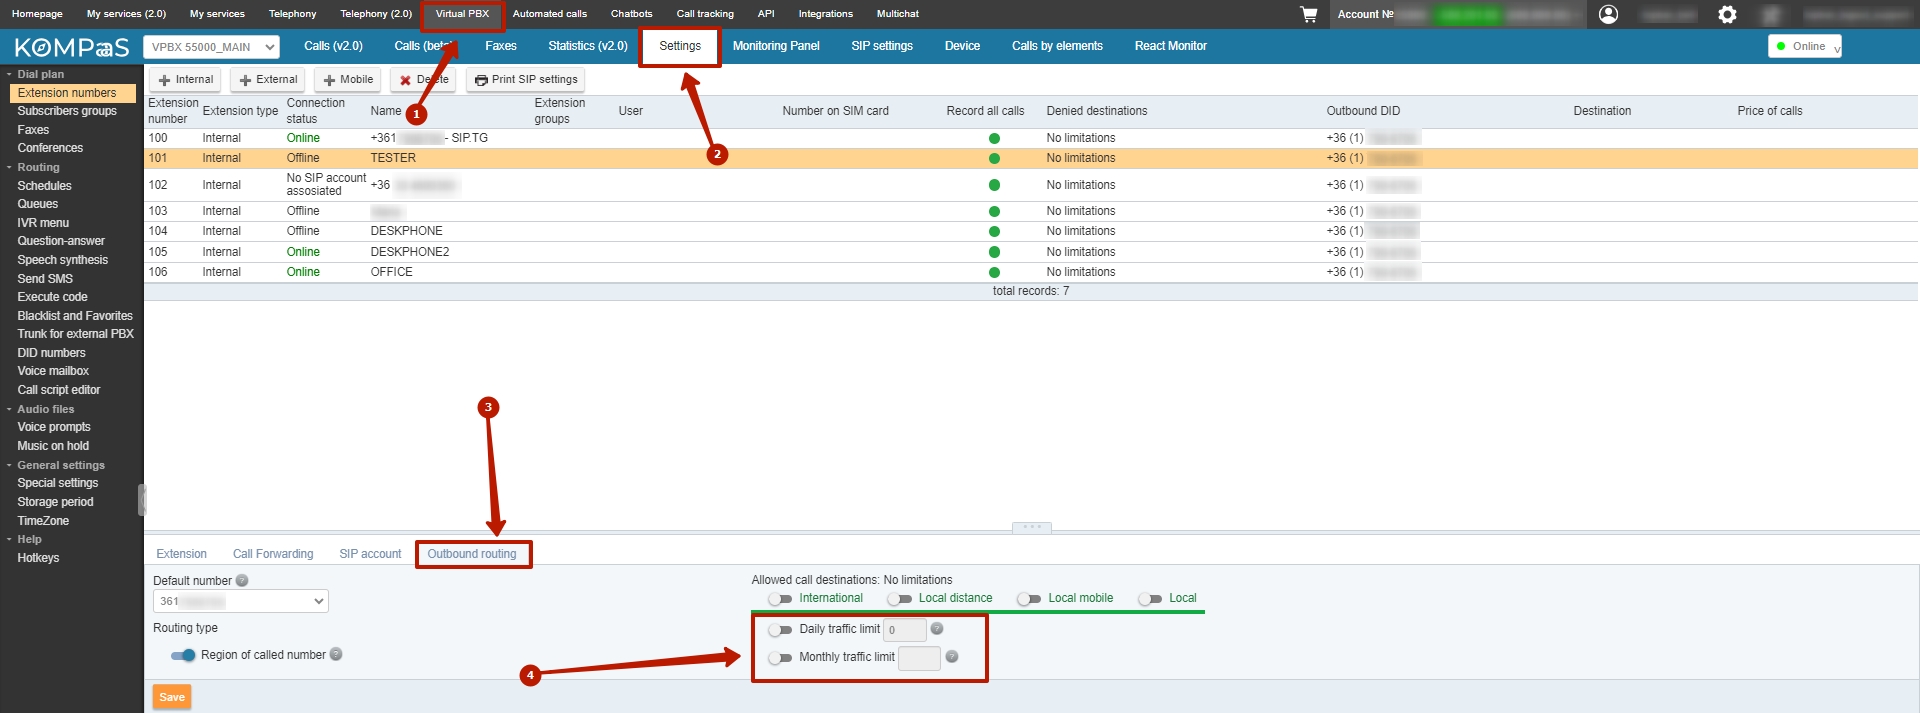This screenshot has width=1920, height=713.
Task: Enable the Daily traffic limit switch
Action: coord(780,630)
